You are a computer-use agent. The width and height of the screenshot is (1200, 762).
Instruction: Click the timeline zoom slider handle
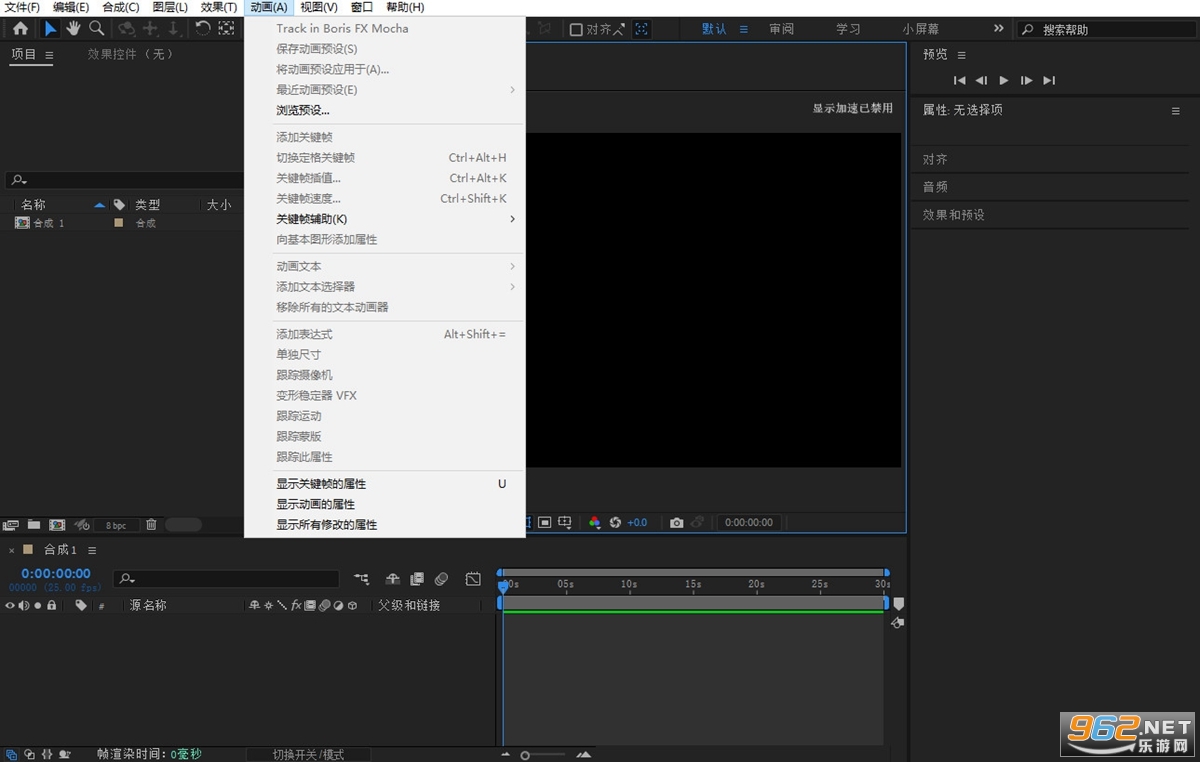tap(525, 755)
